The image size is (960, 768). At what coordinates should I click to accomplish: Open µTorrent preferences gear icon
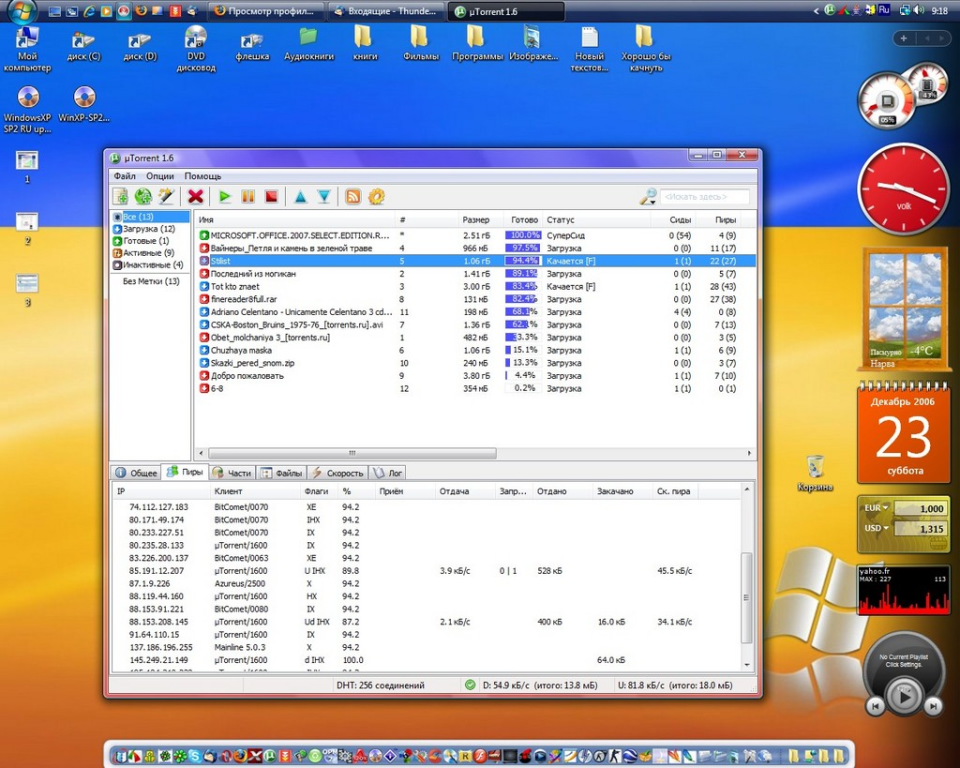click(x=377, y=197)
